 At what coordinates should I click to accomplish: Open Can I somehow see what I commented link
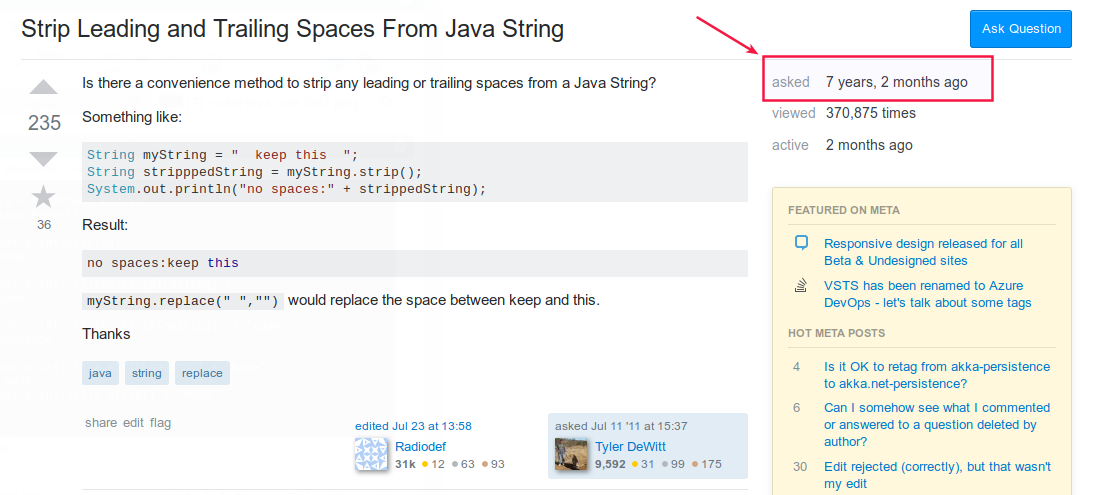click(937, 425)
